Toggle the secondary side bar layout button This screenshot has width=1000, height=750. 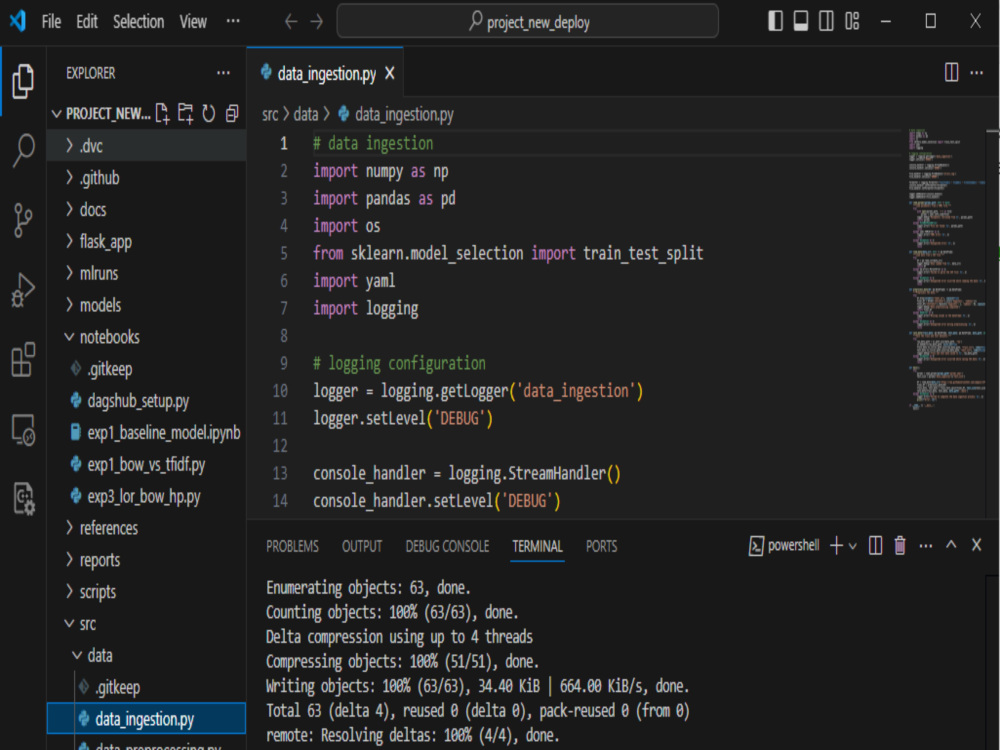click(x=827, y=21)
